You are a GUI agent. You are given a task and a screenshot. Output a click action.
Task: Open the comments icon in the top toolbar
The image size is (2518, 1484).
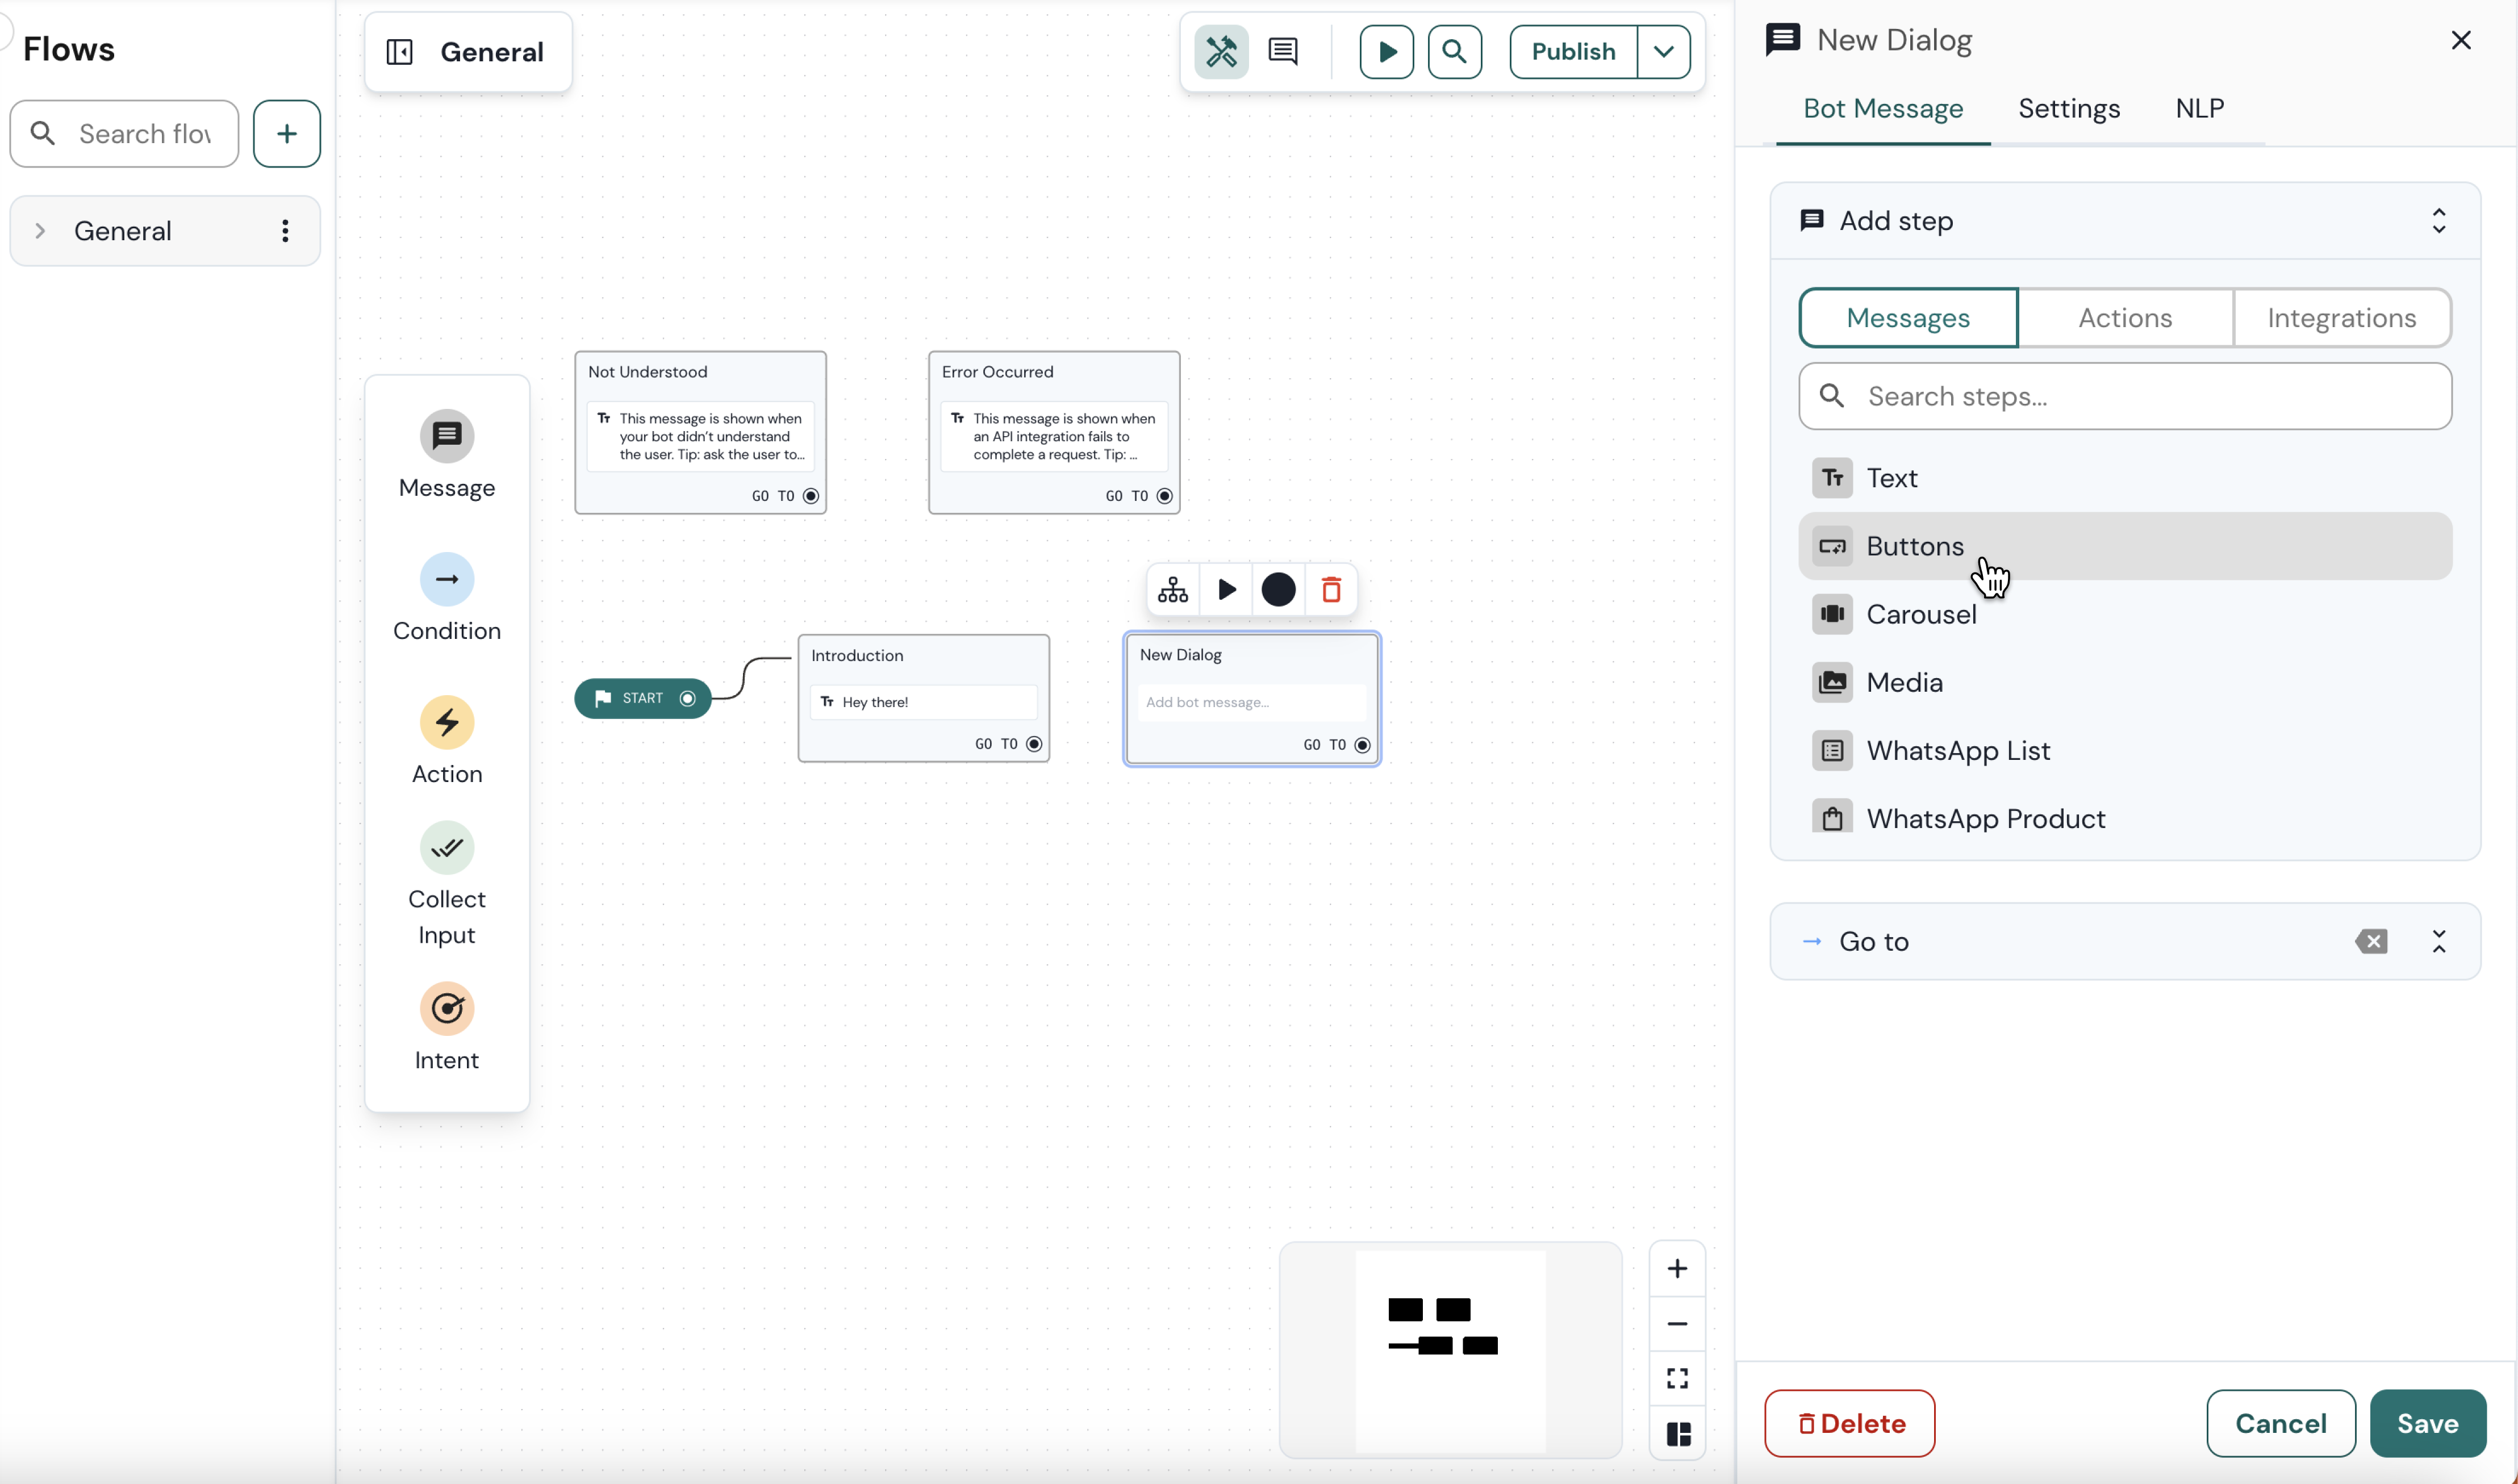pos(1283,51)
